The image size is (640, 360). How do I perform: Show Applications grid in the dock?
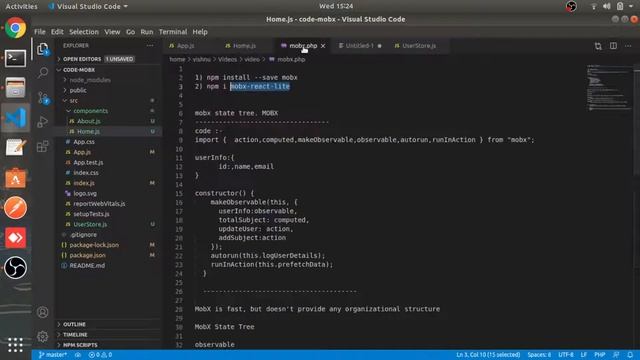pyautogui.click(x=15, y=345)
